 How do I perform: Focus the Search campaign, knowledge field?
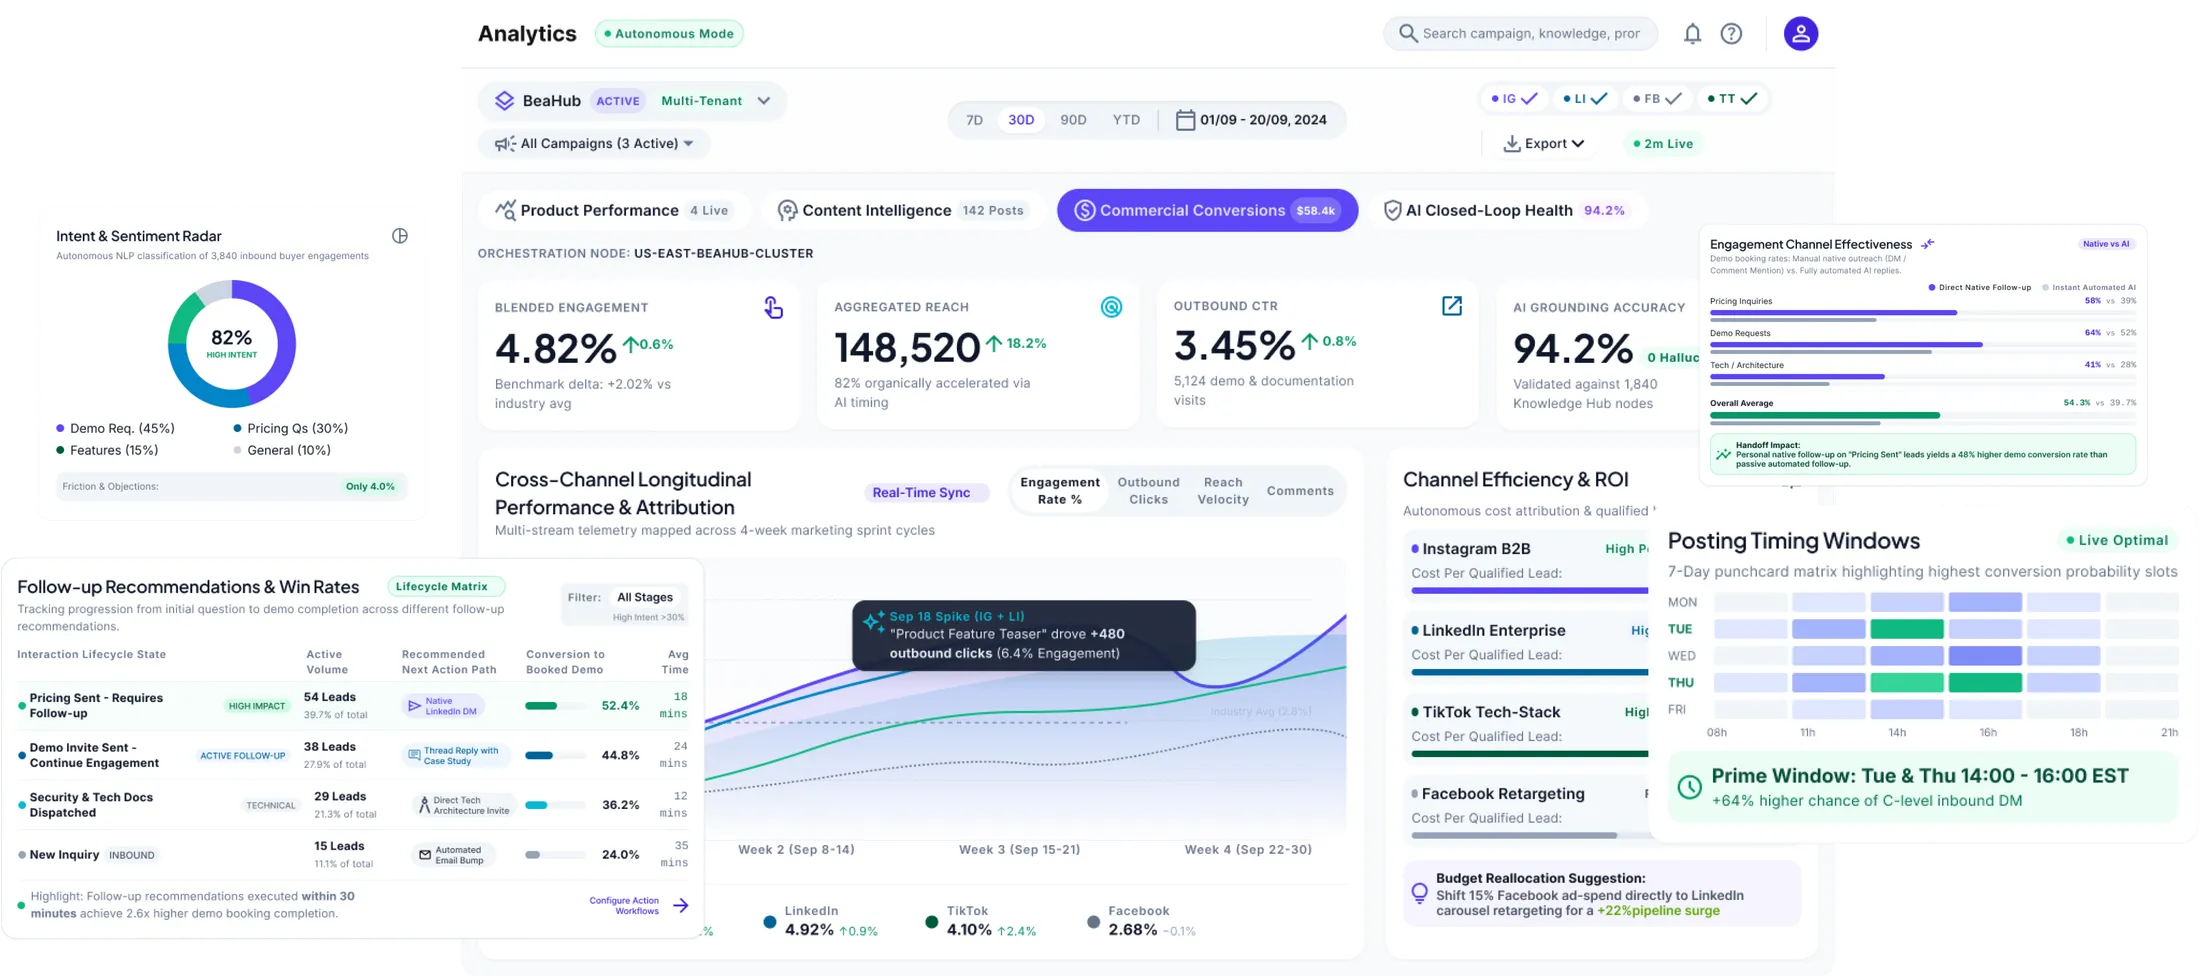tap(1520, 33)
